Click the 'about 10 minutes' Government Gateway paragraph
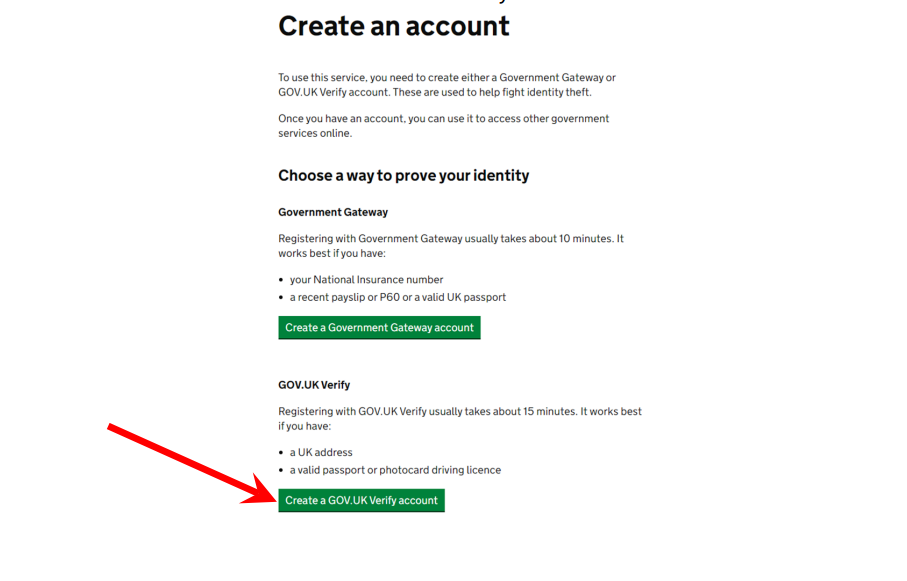Screen dimensions: 907x581 click(450, 246)
